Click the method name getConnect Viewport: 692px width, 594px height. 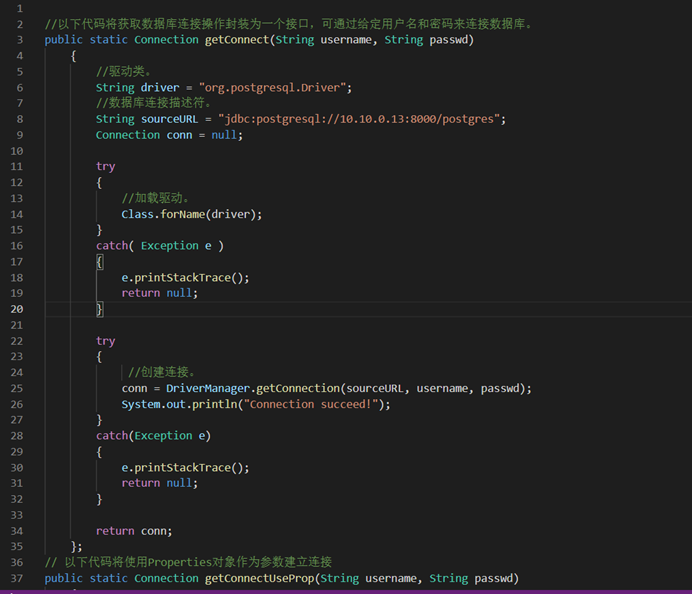237,40
